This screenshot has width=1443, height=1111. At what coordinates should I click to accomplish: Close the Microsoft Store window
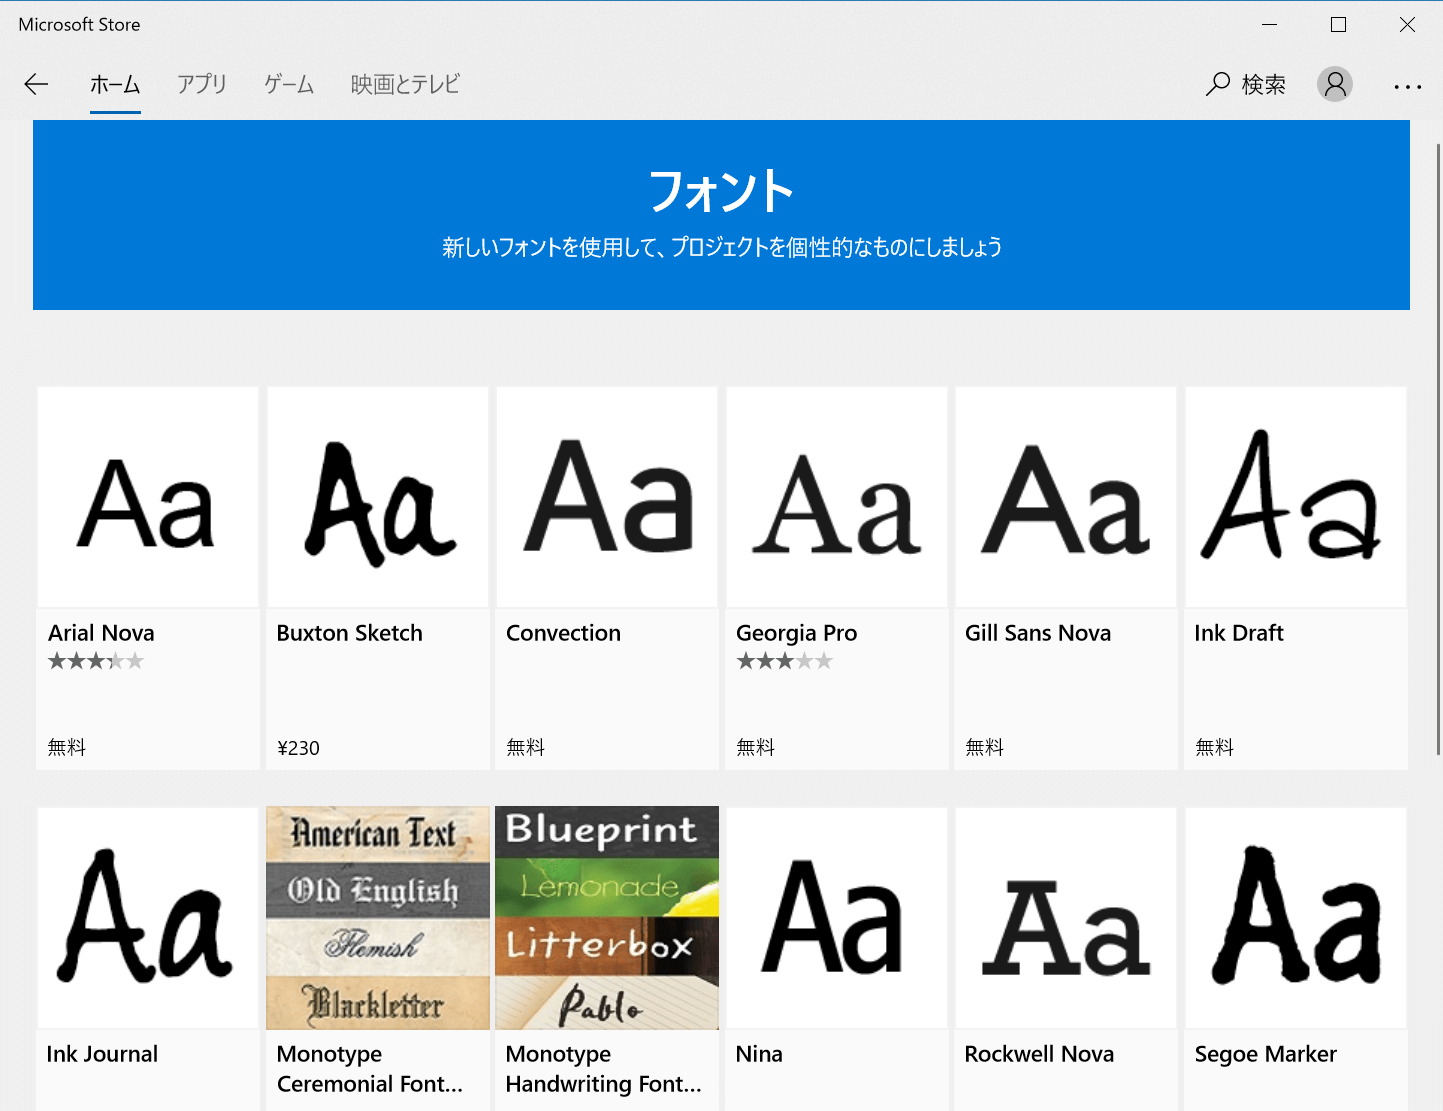[x=1407, y=25]
